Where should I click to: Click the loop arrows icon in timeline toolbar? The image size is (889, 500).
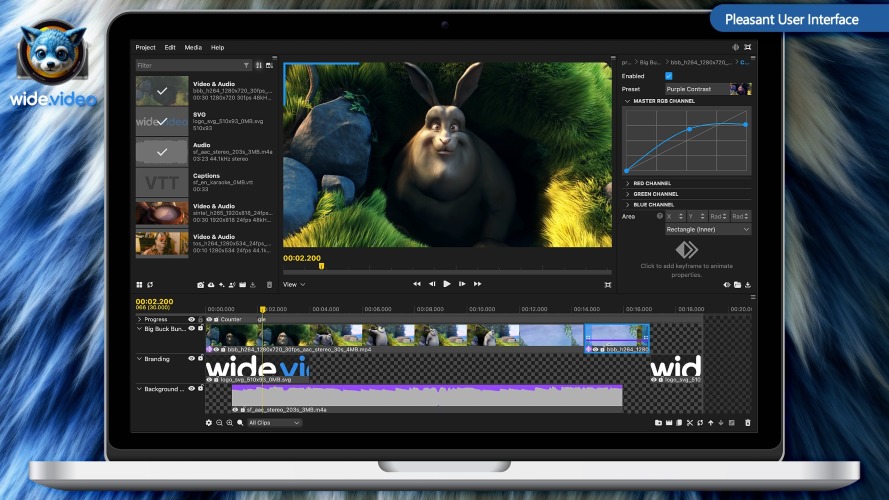coord(700,422)
